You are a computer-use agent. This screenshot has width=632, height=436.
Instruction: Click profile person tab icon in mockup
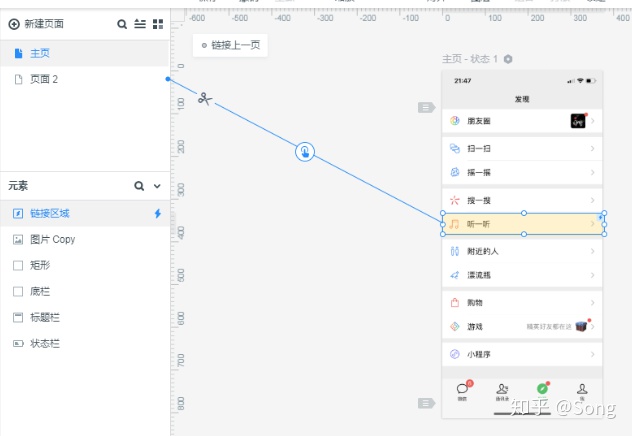point(582,389)
